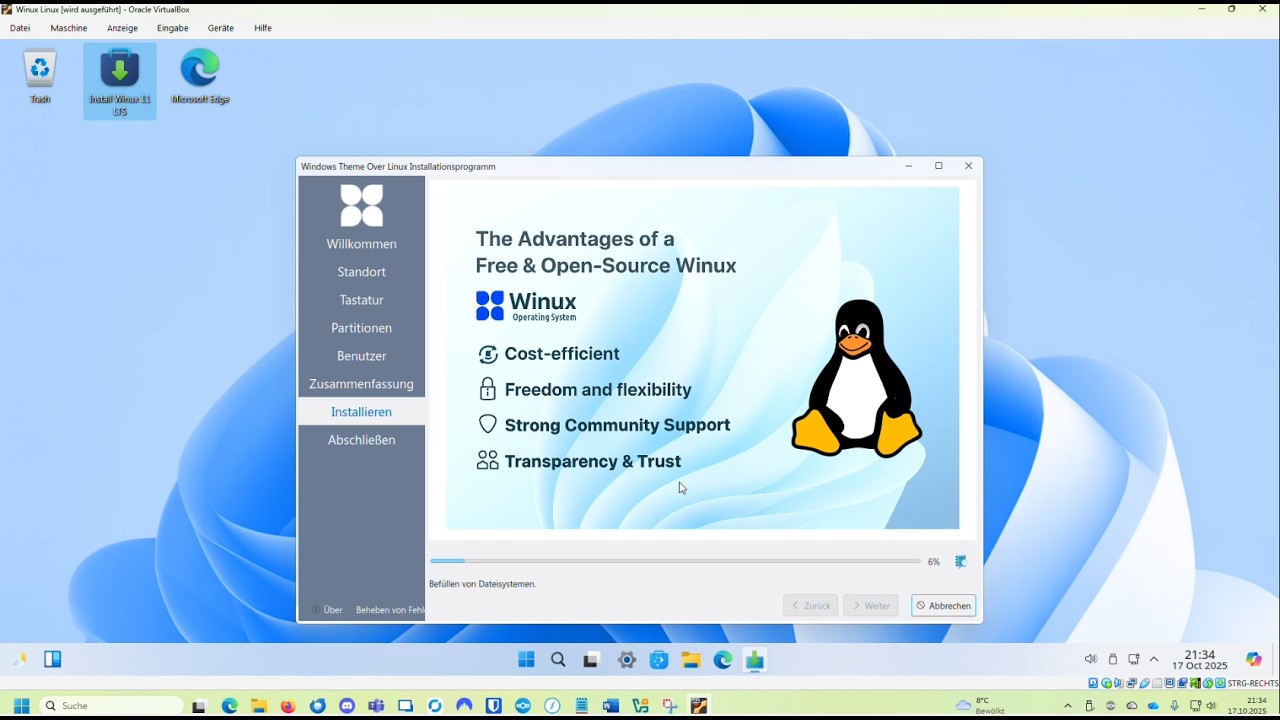The height and width of the screenshot is (720, 1280).
Task: Open Bitwarden shield icon in host taskbar
Action: (493, 706)
